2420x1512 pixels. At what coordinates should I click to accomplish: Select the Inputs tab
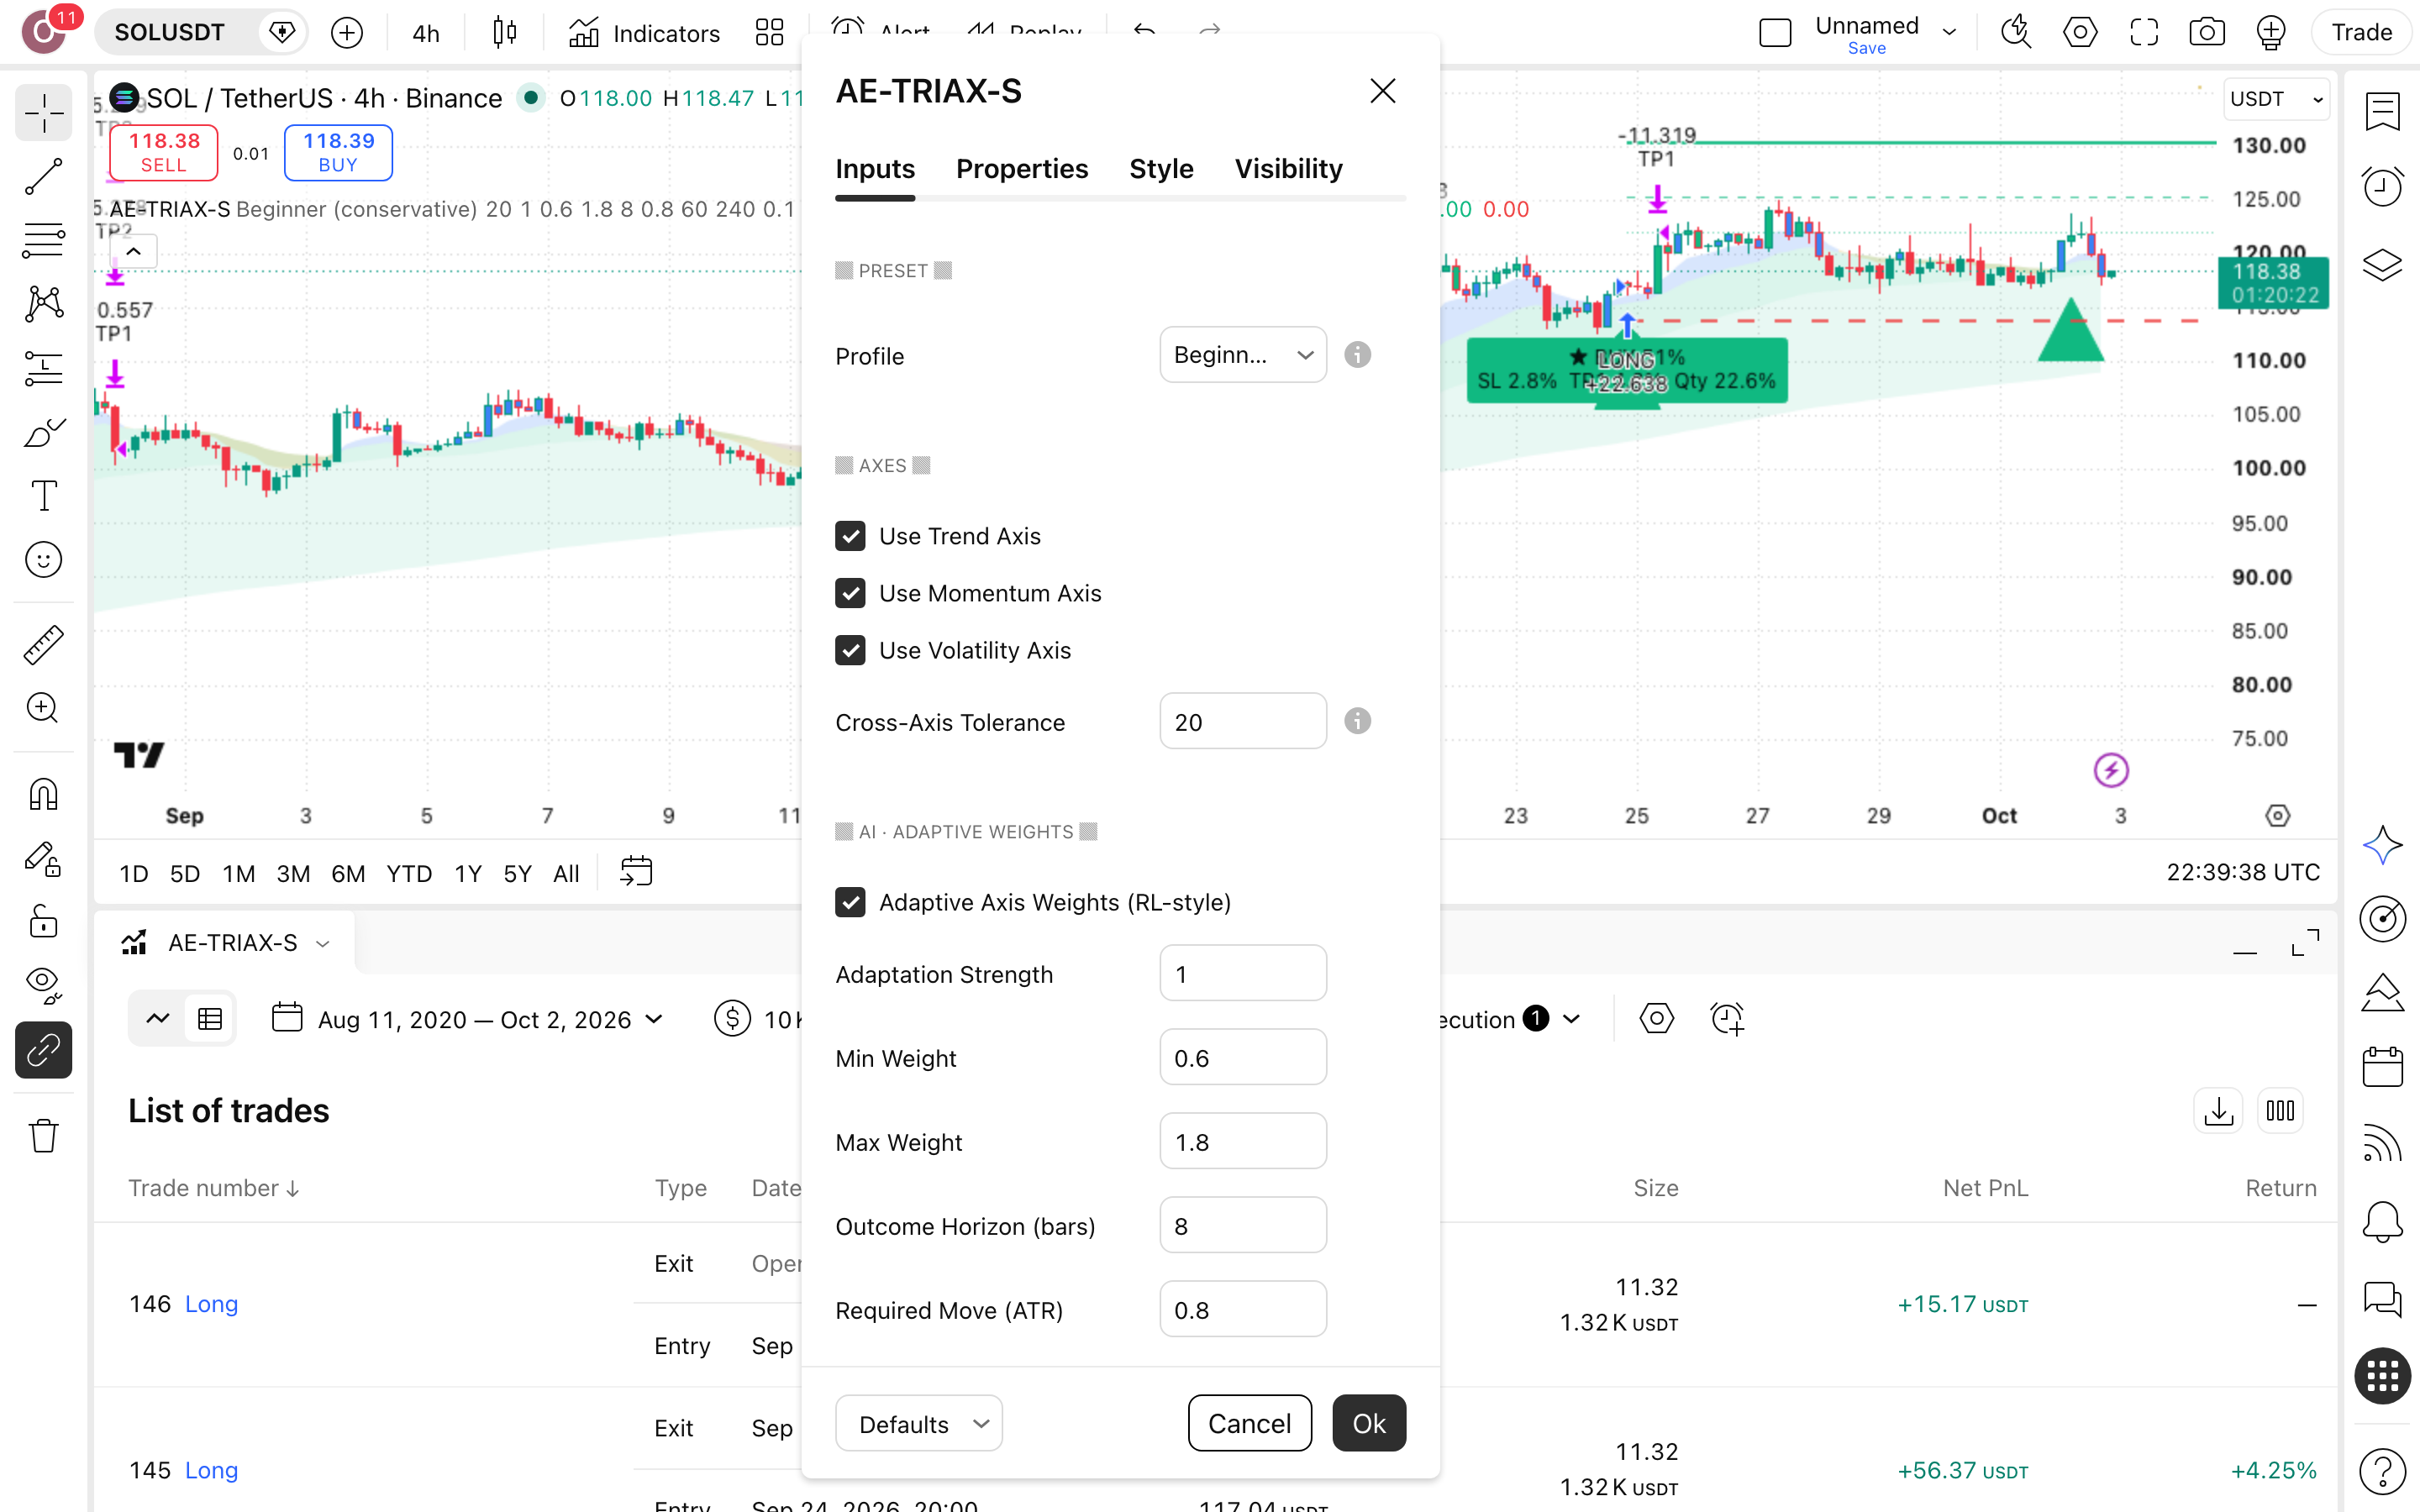pyautogui.click(x=875, y=168)
